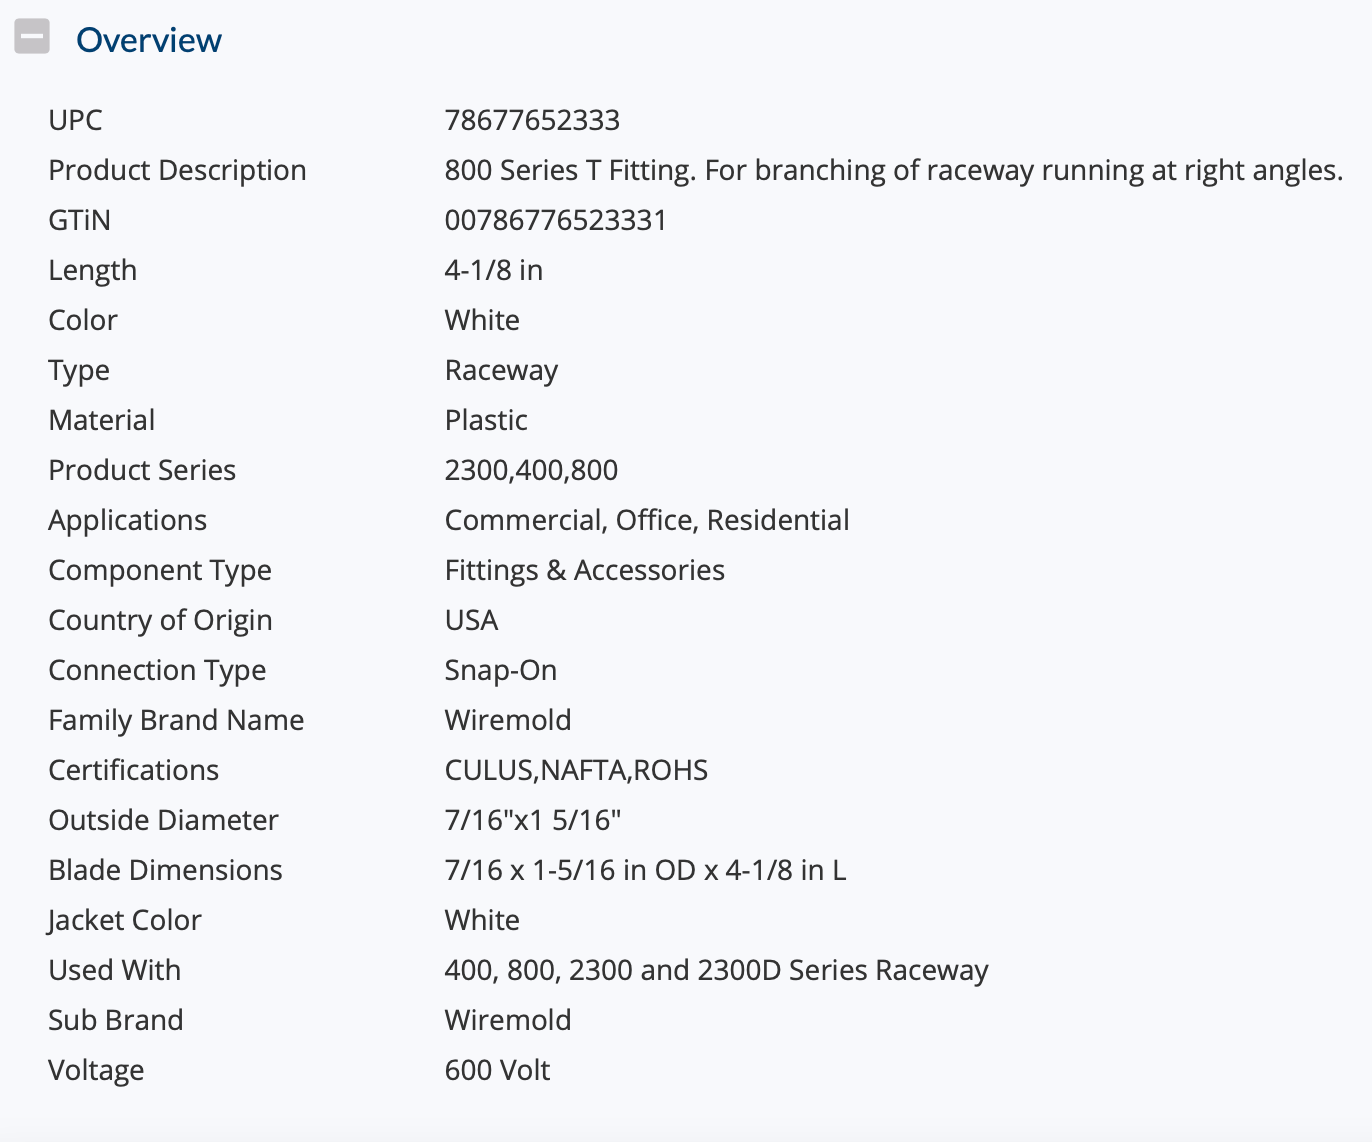Click the Color row label
Image resolution: width=1372 pixels, height=1142 pixels.
[x=83, y=320]
